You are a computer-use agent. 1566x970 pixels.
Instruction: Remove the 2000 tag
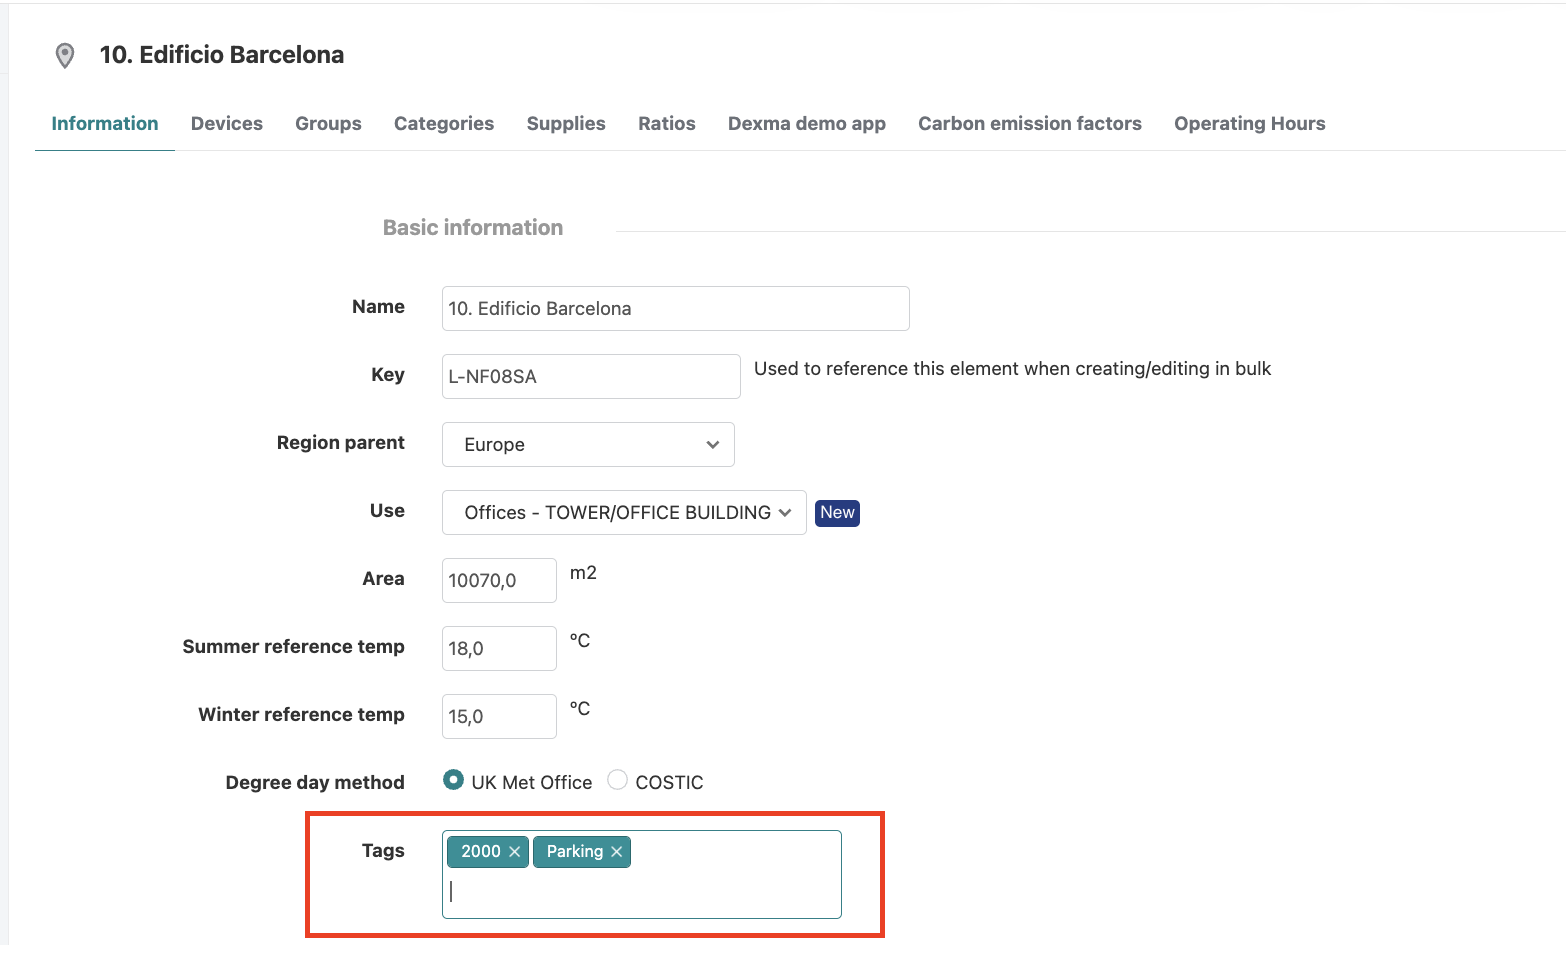[515, 852]
